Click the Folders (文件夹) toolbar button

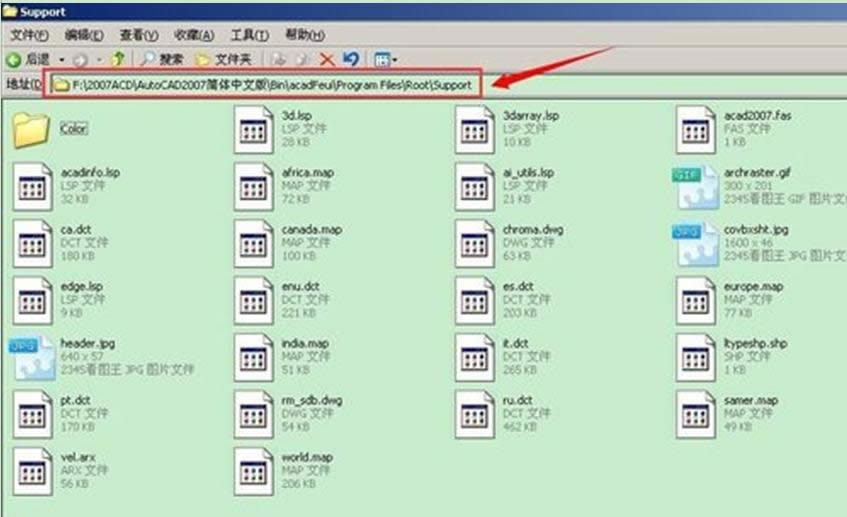(x=223, y=60)
